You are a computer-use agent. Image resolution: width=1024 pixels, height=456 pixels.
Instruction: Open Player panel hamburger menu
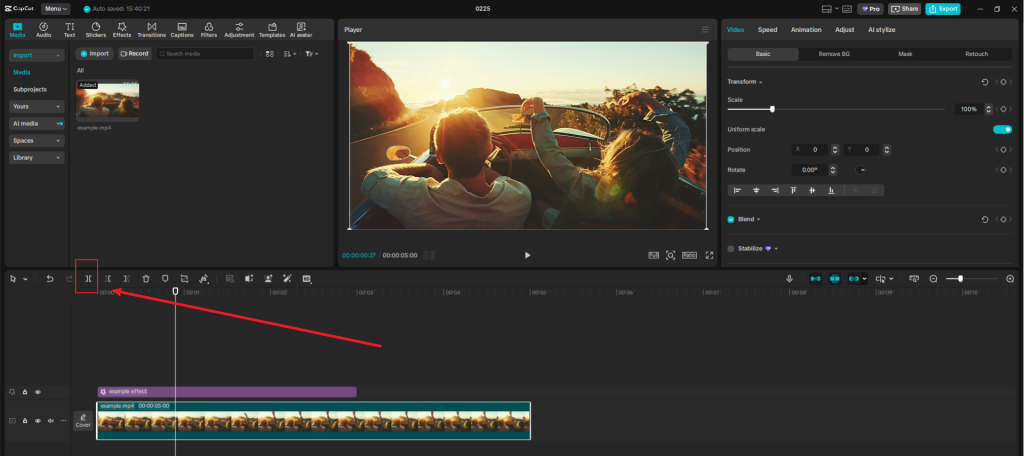click(705, 29)
